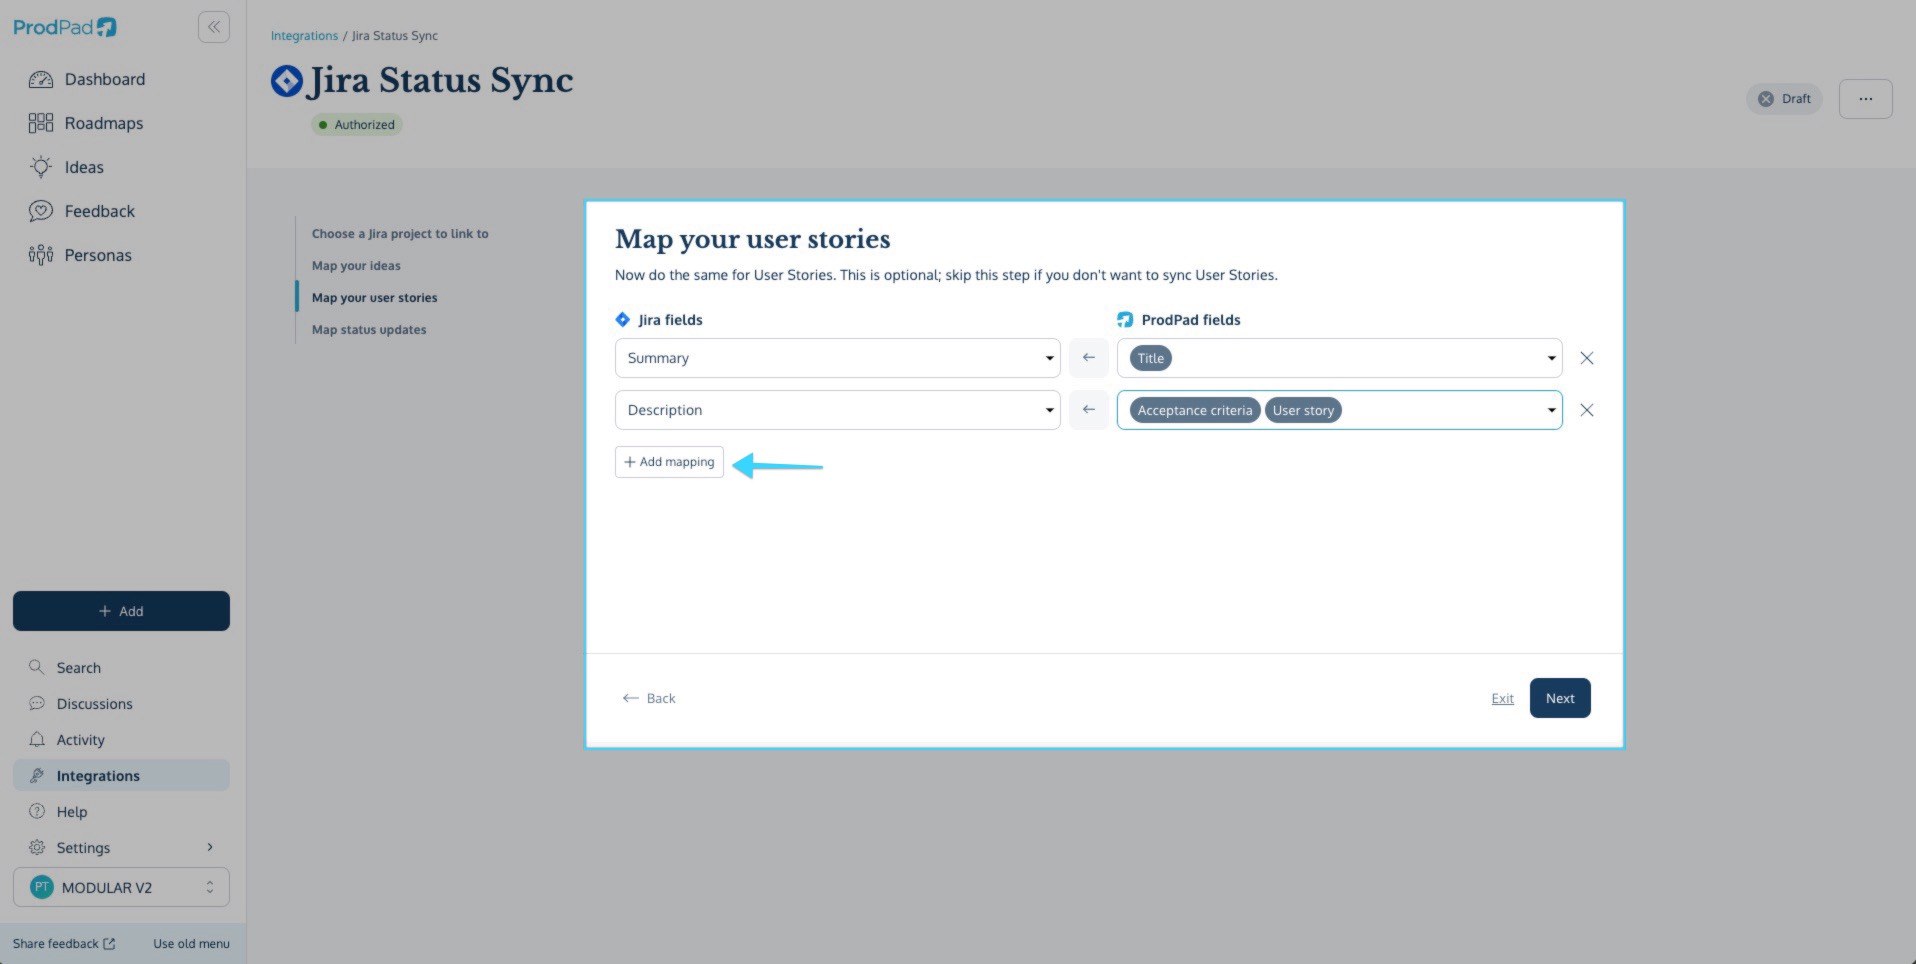Viewport: 1916px width, 964px height.
Task: Open the Description Jira field dropdown
Action: [838, 410]
